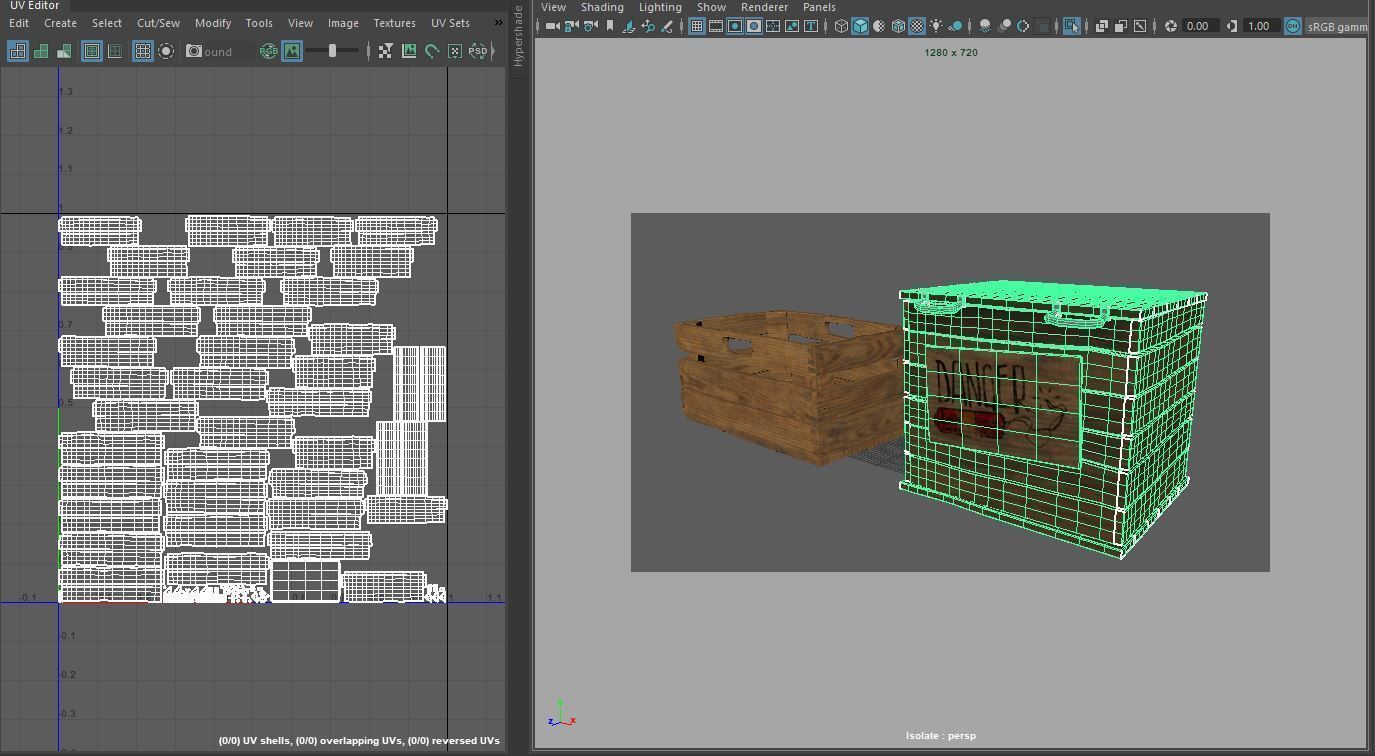Click the boxed-dots icon before the PSD icon
The image size is (1375, 756).
pyautogui.click(x=455, y=51)
